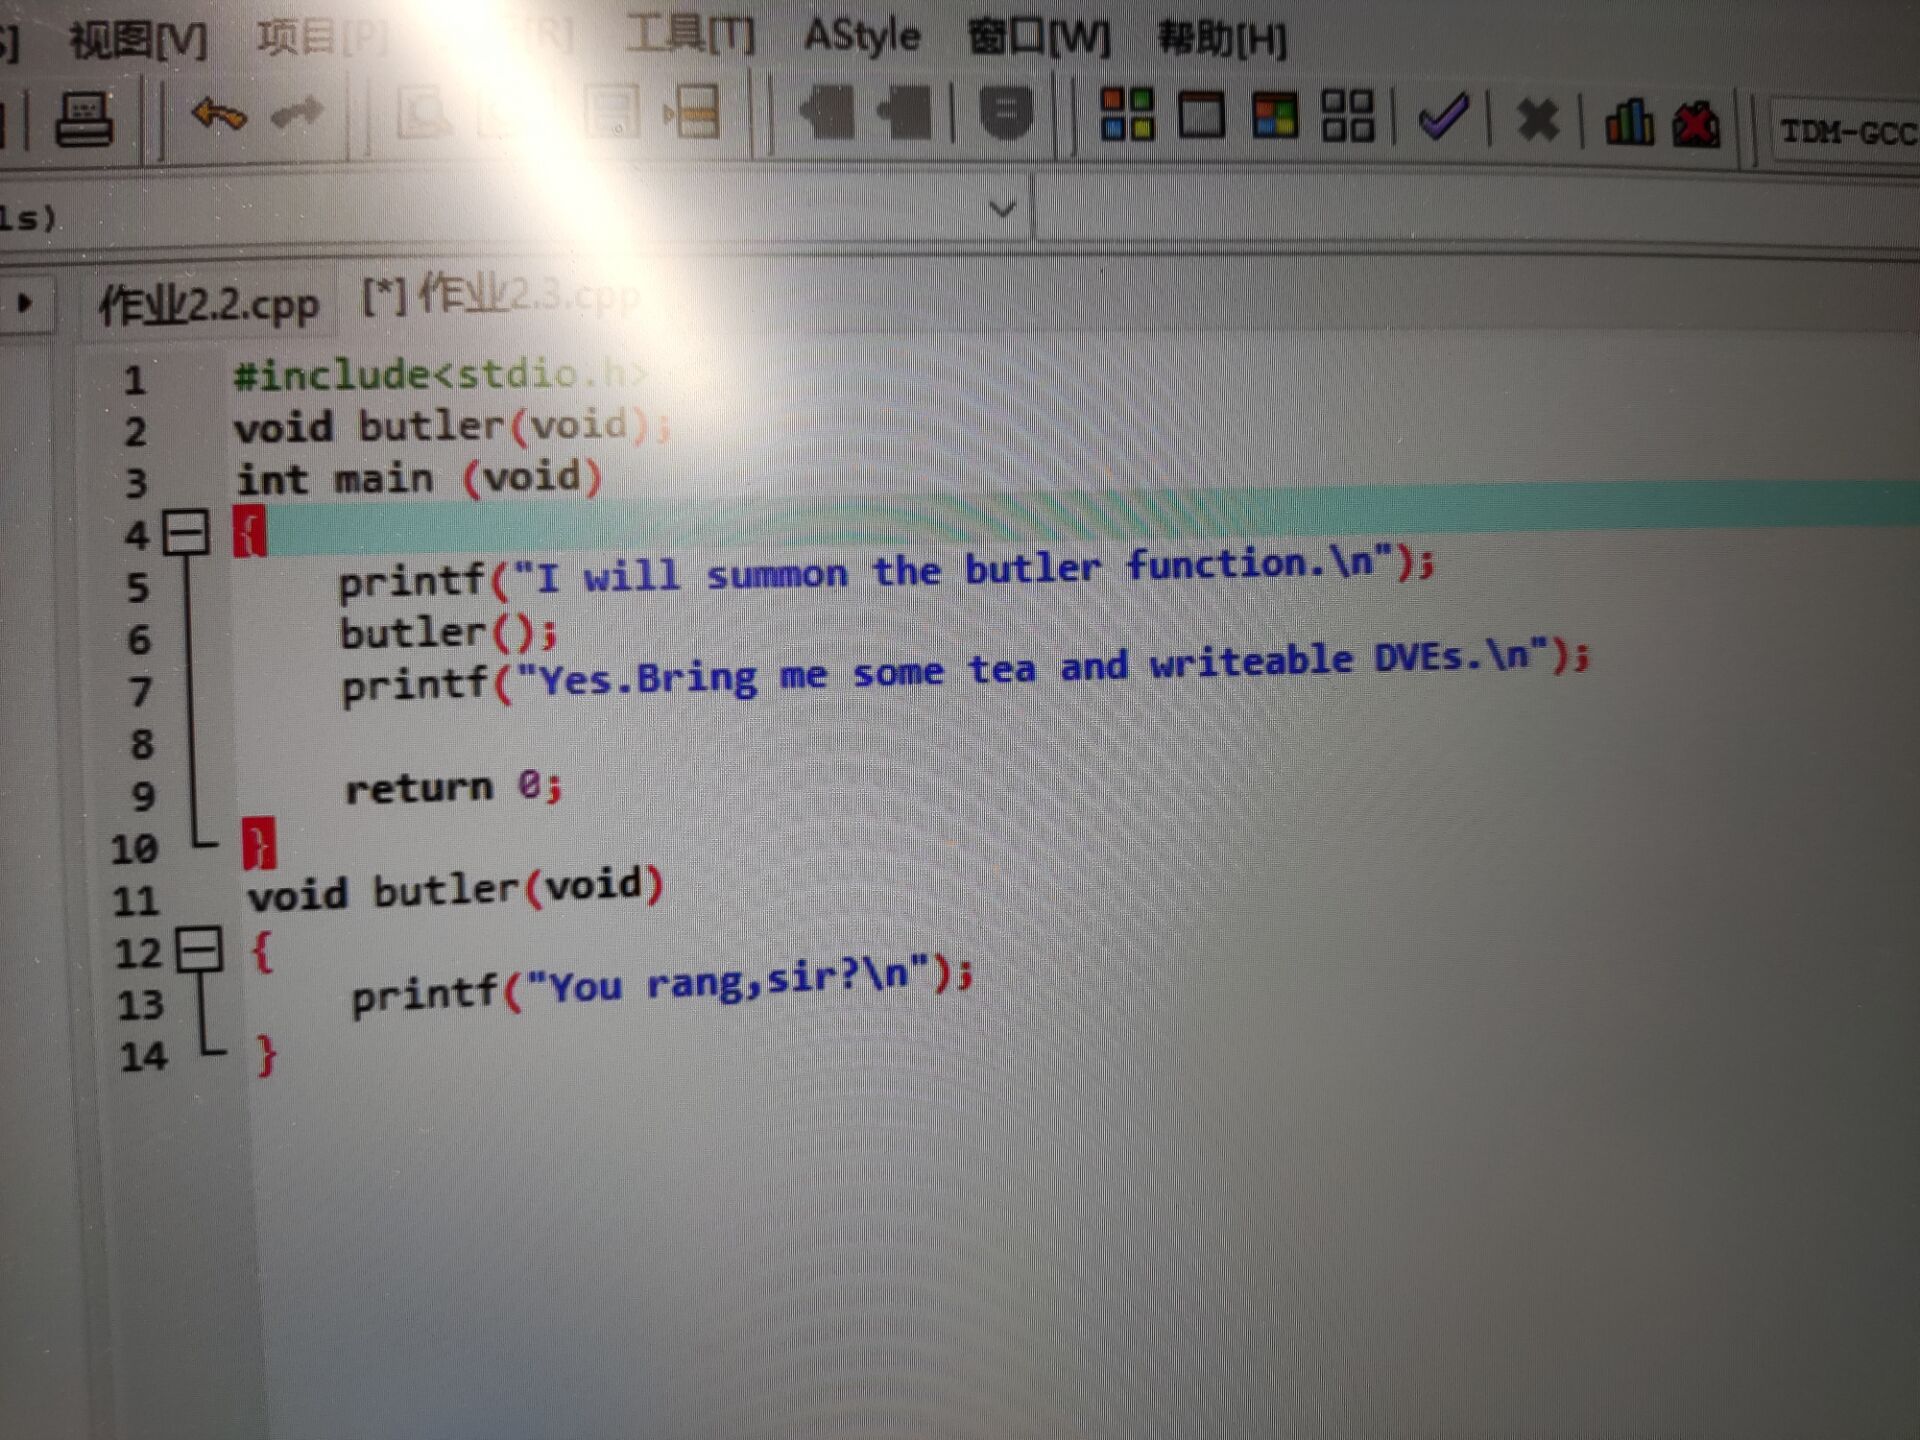This screenshot has height=1440, width=1920.
Task: Click the Run icon showing an empty window
Action: 1201,115
